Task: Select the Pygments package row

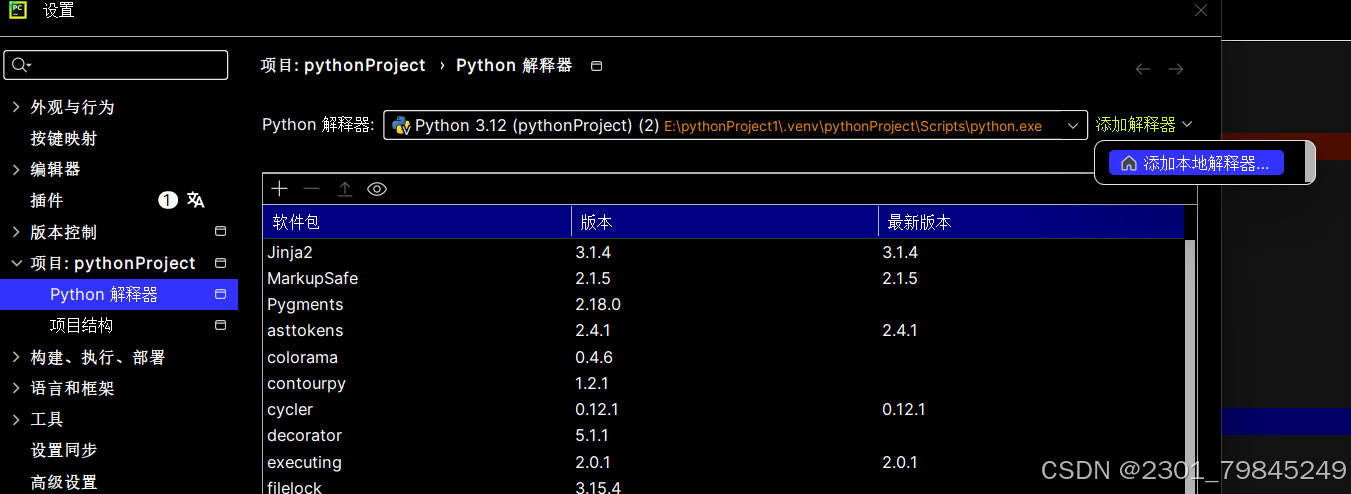Action: (x=723, y=304)
